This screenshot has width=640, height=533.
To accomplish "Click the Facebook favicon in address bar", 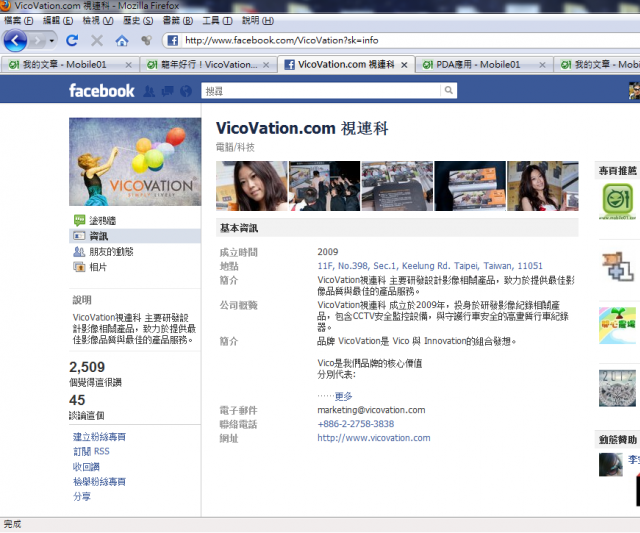I will point(173,40).
